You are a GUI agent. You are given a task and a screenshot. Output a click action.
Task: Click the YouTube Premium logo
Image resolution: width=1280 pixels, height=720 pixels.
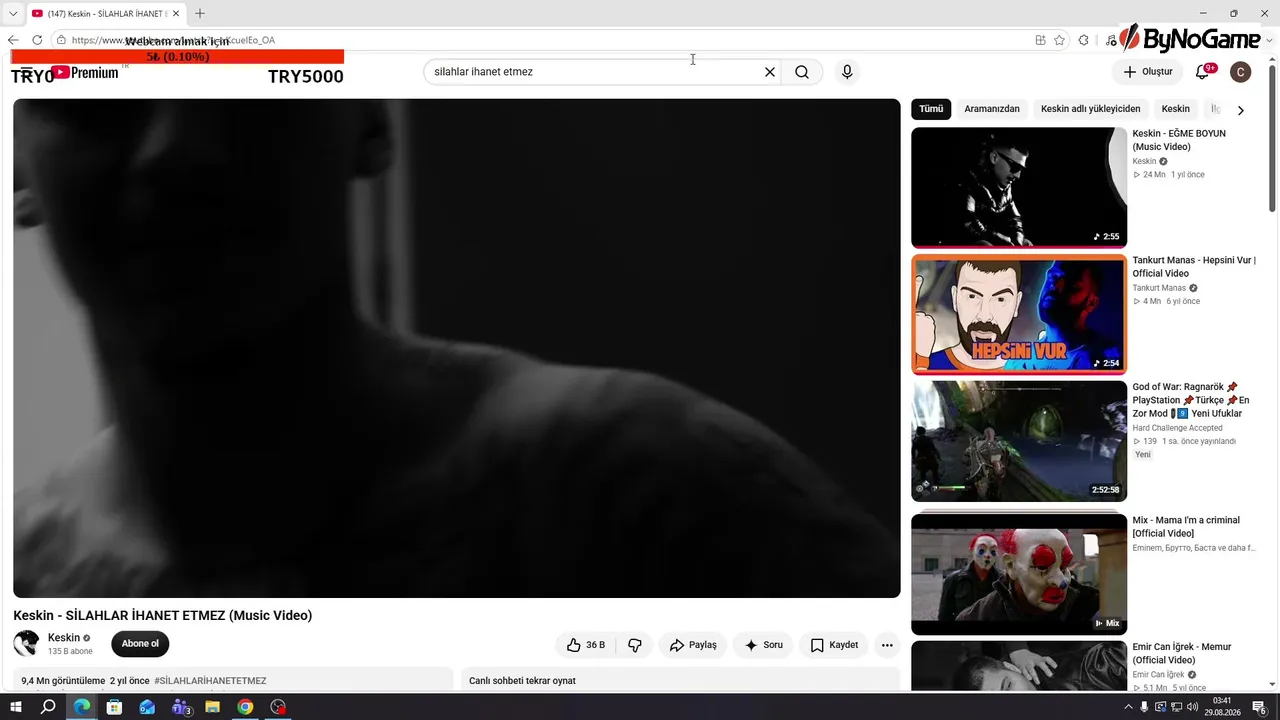pos(85,72)
